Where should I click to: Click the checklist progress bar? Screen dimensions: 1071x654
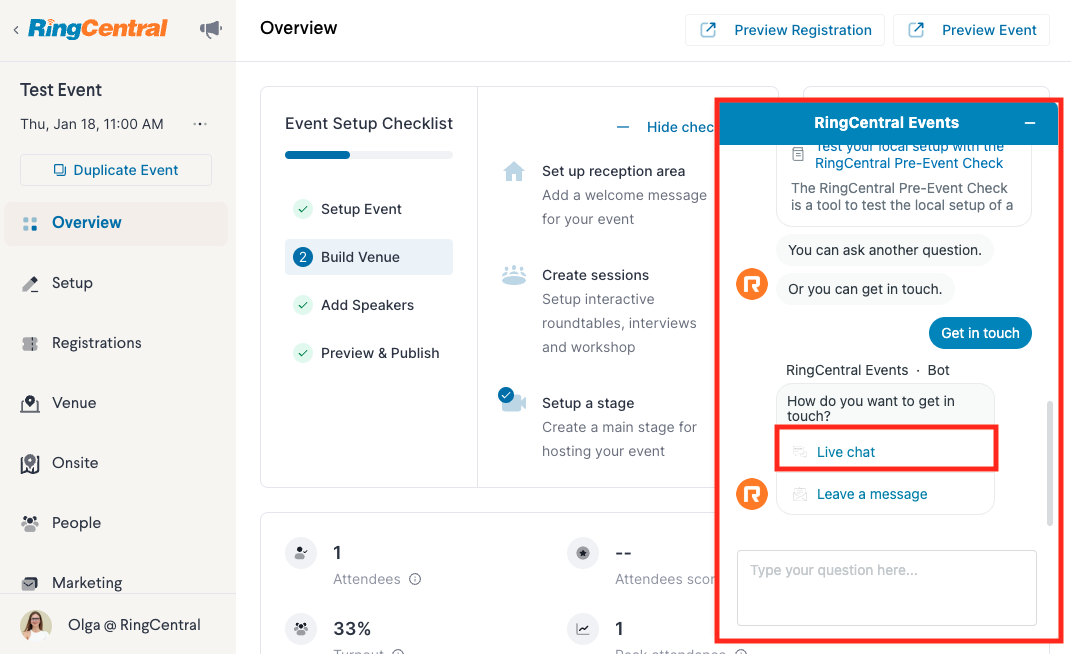click(369, 155)
